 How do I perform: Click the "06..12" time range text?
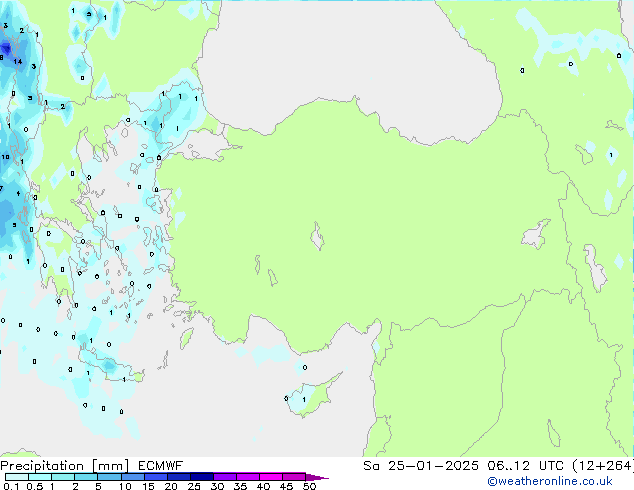coord(509,466)
